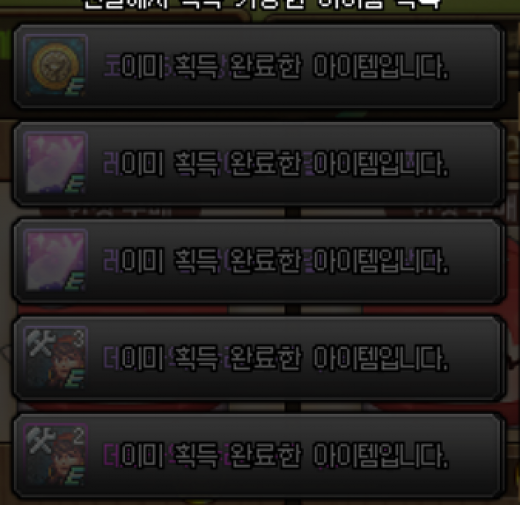
Task: Select the red-haired character icon numbered 2
Action: (x=56, y=455)
